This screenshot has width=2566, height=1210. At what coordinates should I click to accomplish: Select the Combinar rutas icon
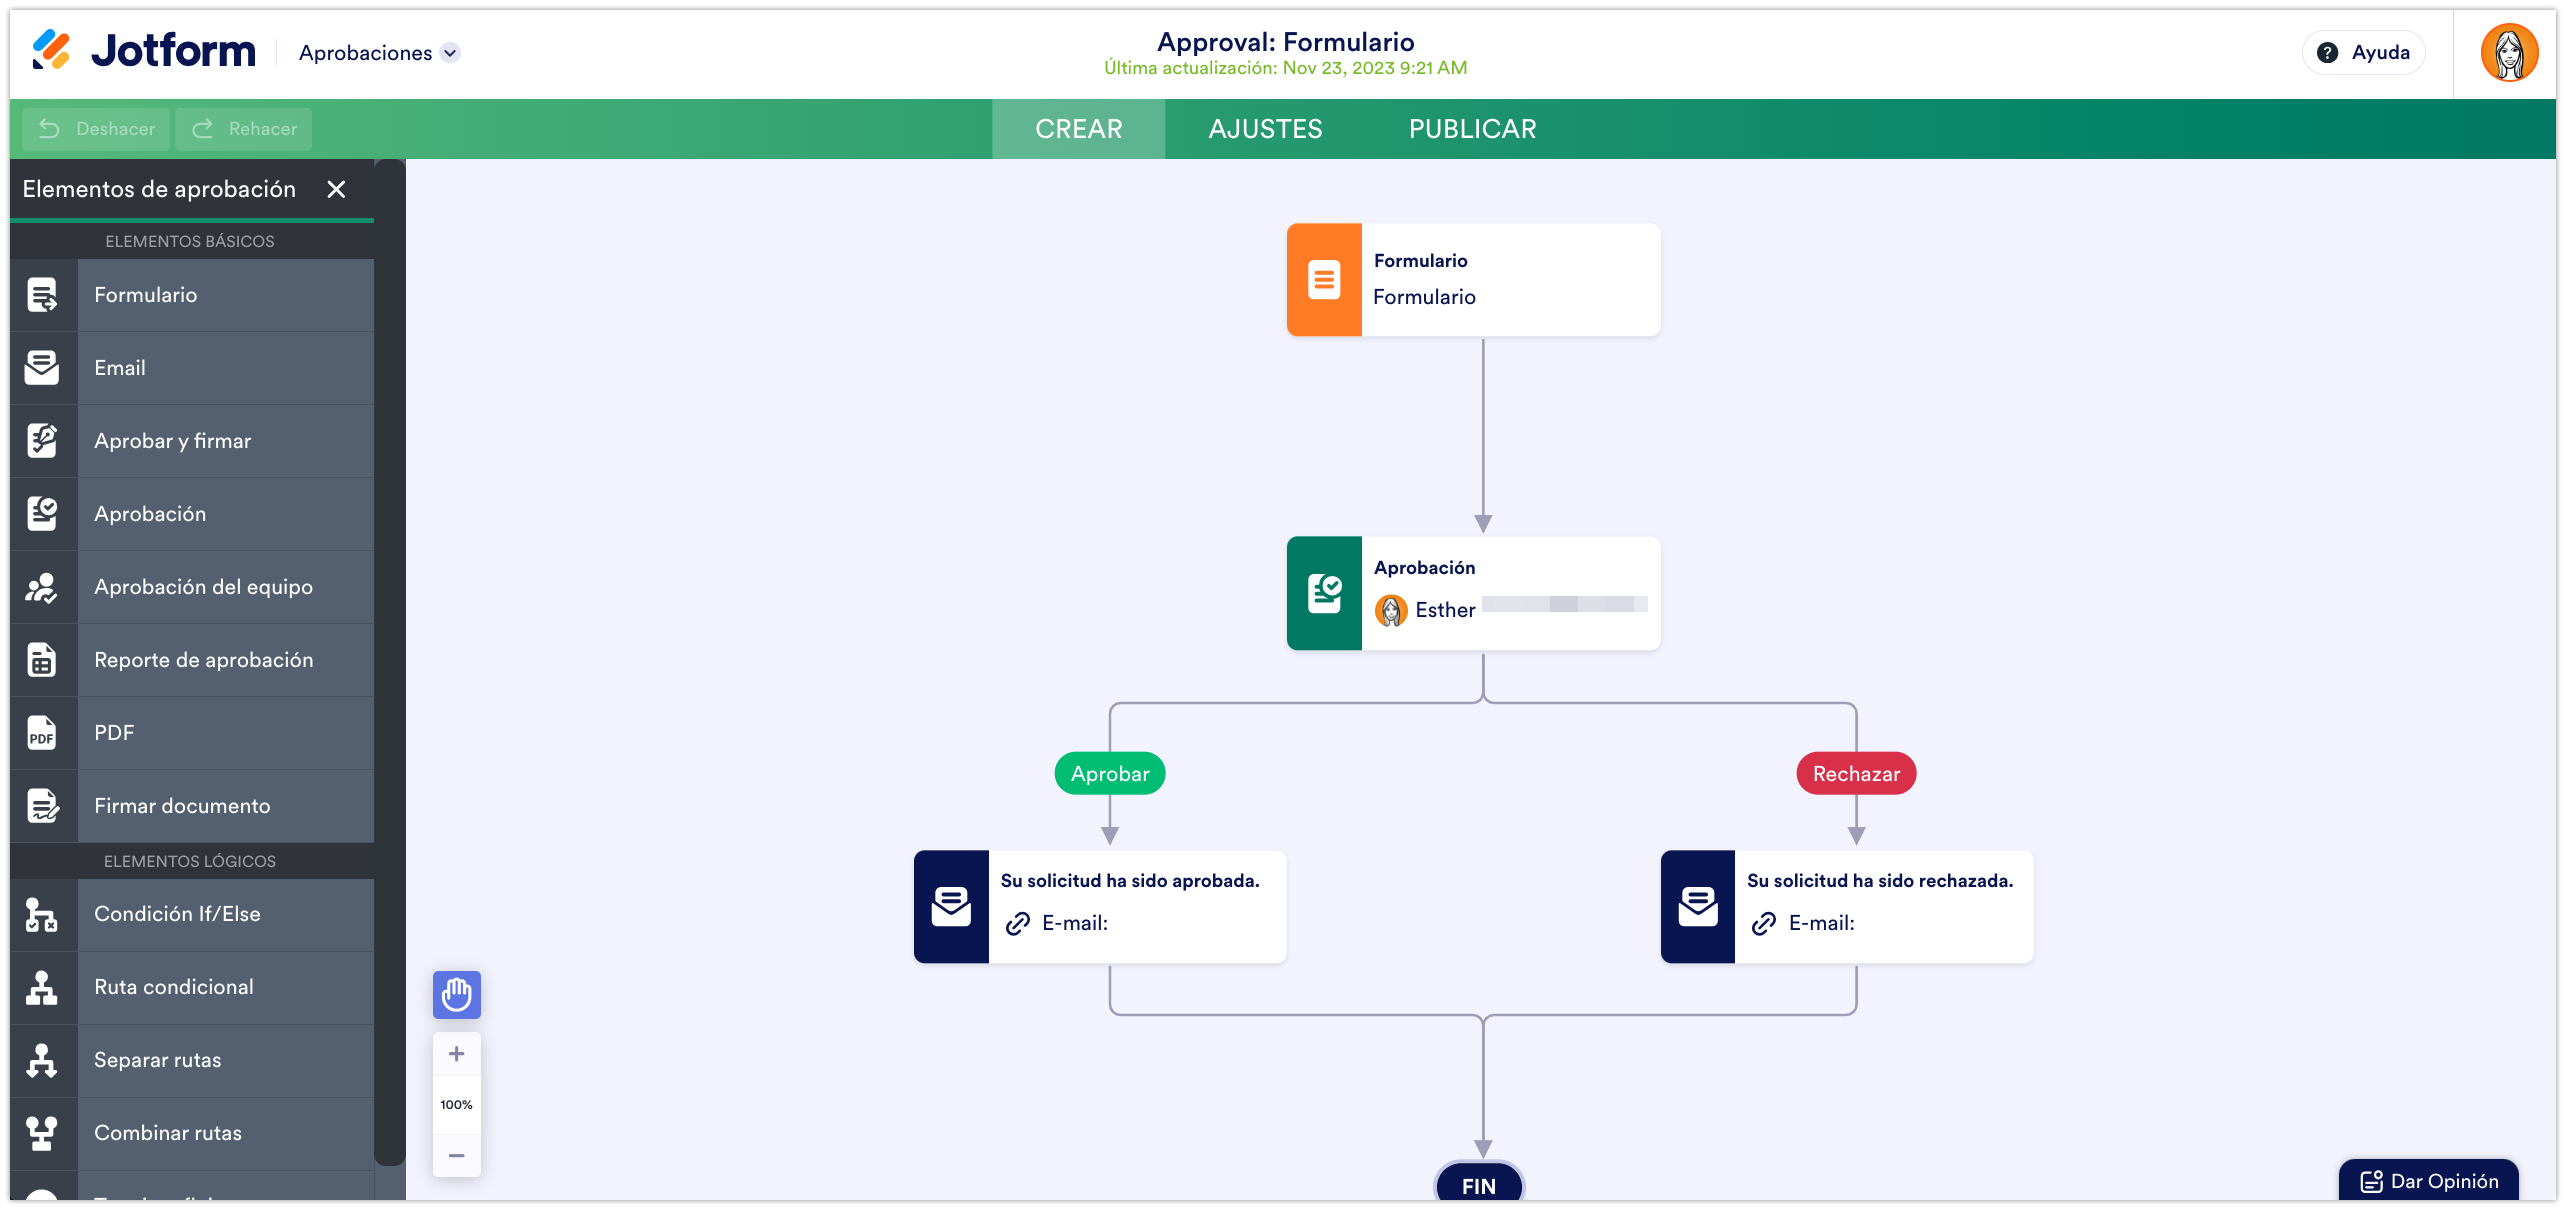(x=42, y=1133)
